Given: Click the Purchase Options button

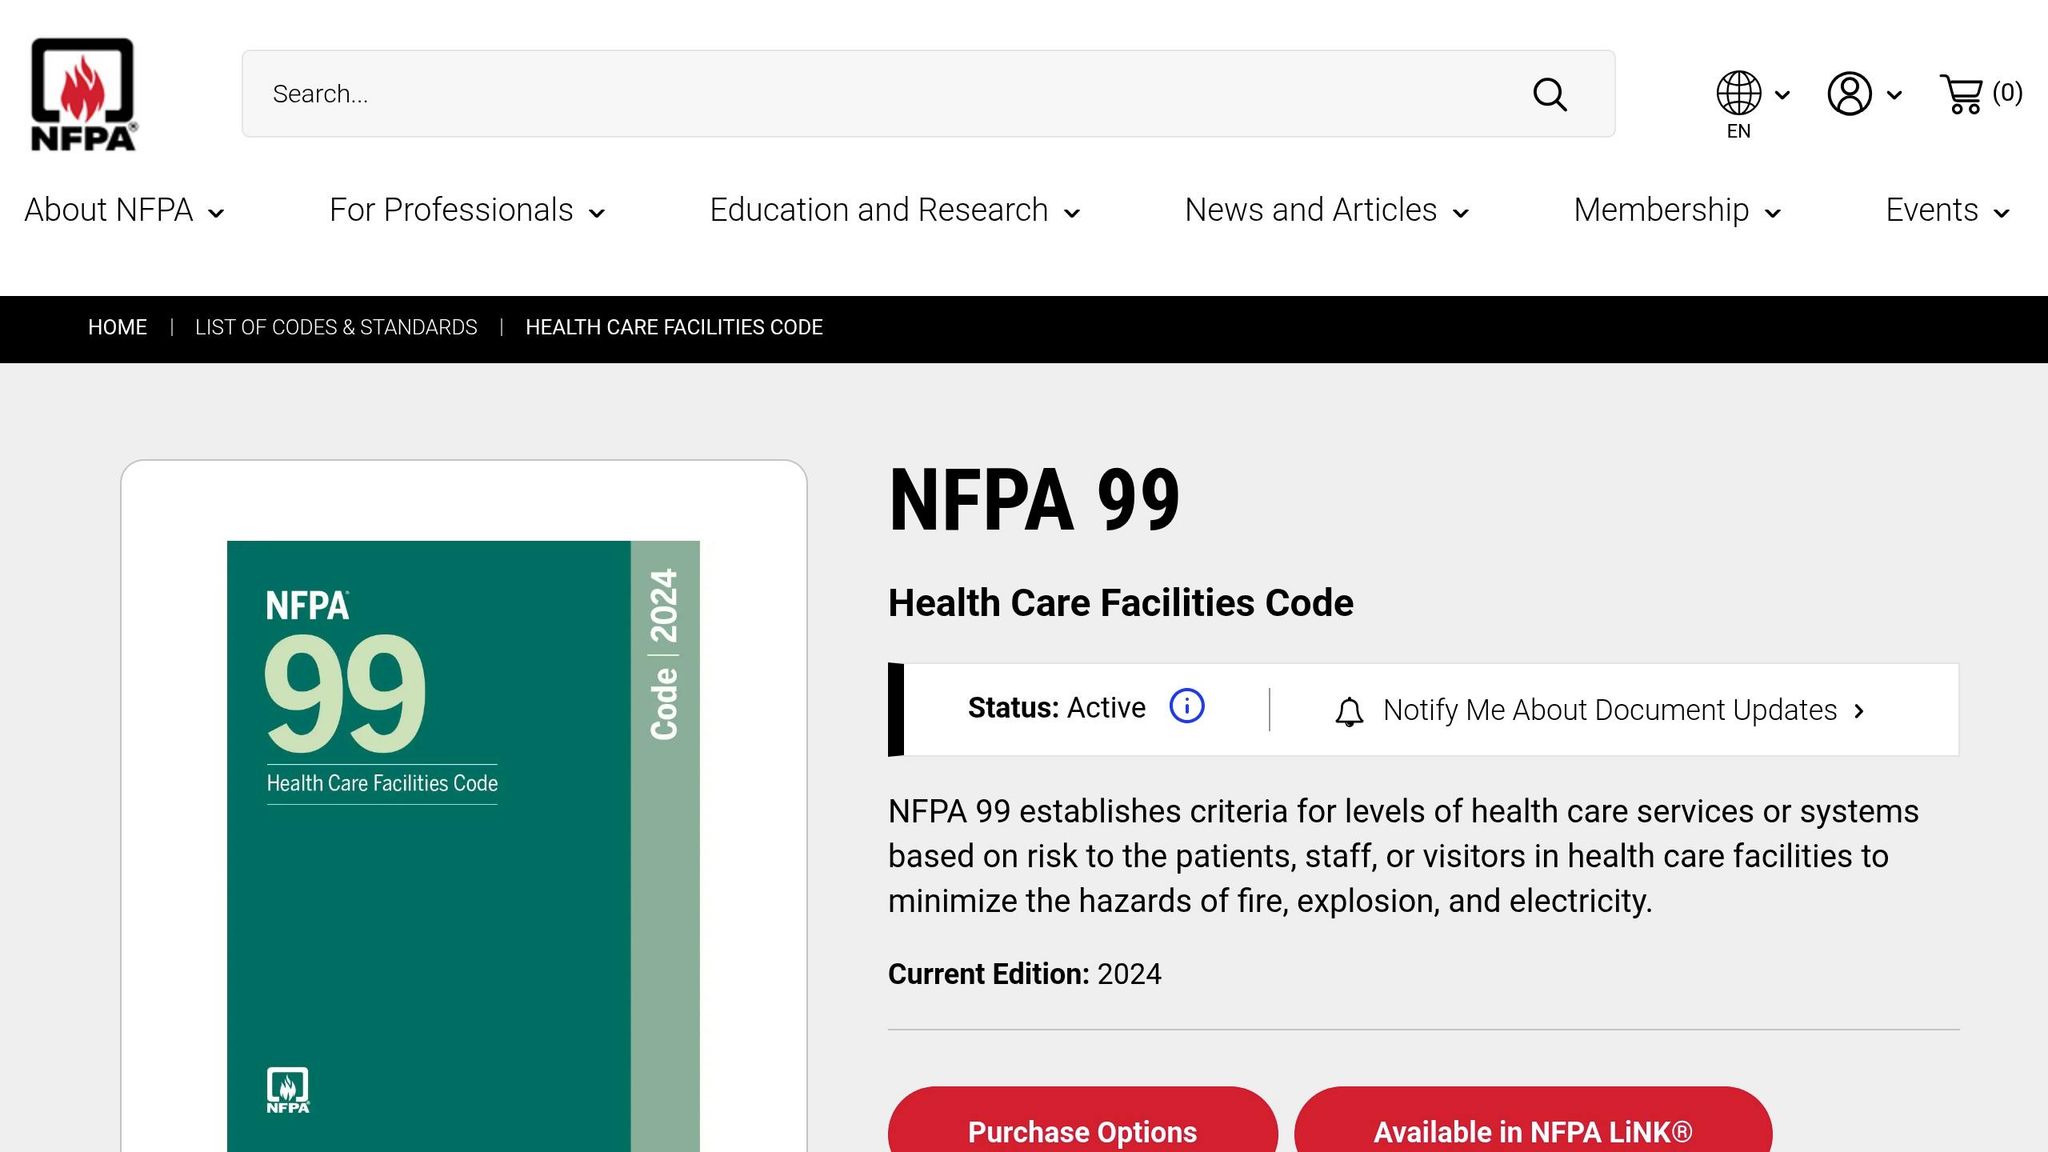Looking at the screenshot, I should [x=1083, y=1120].
